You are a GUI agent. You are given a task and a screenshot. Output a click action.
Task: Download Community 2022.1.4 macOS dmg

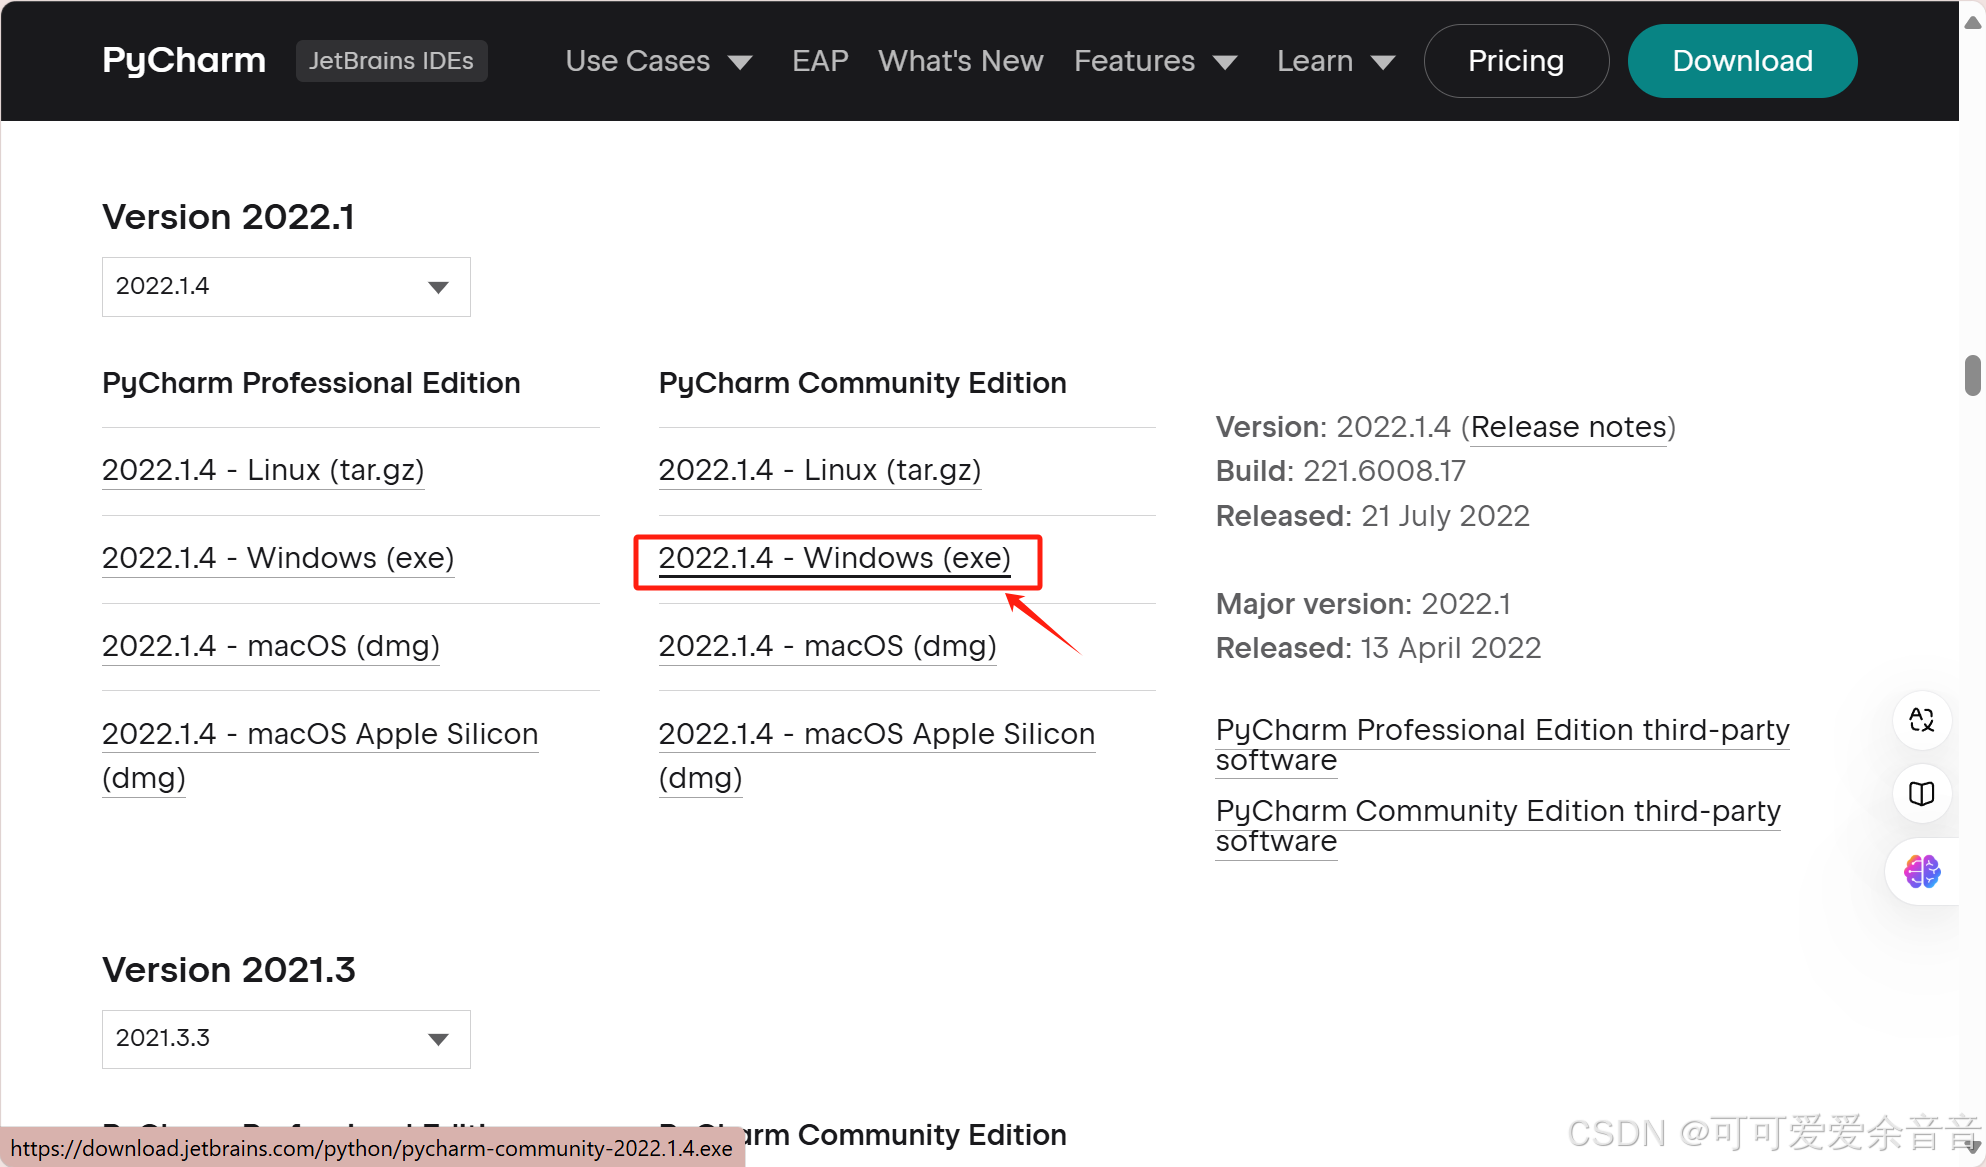pyautogui.click(x=828, y=646)
